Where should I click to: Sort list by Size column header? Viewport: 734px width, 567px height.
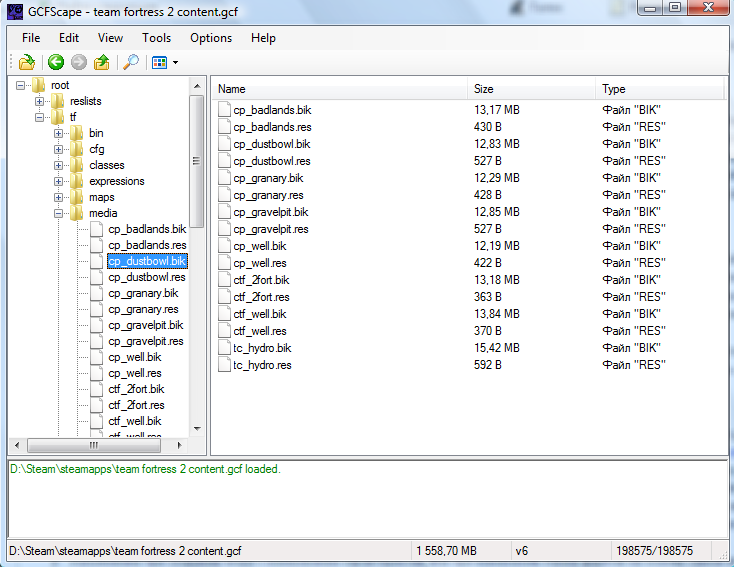pos(531,89)
